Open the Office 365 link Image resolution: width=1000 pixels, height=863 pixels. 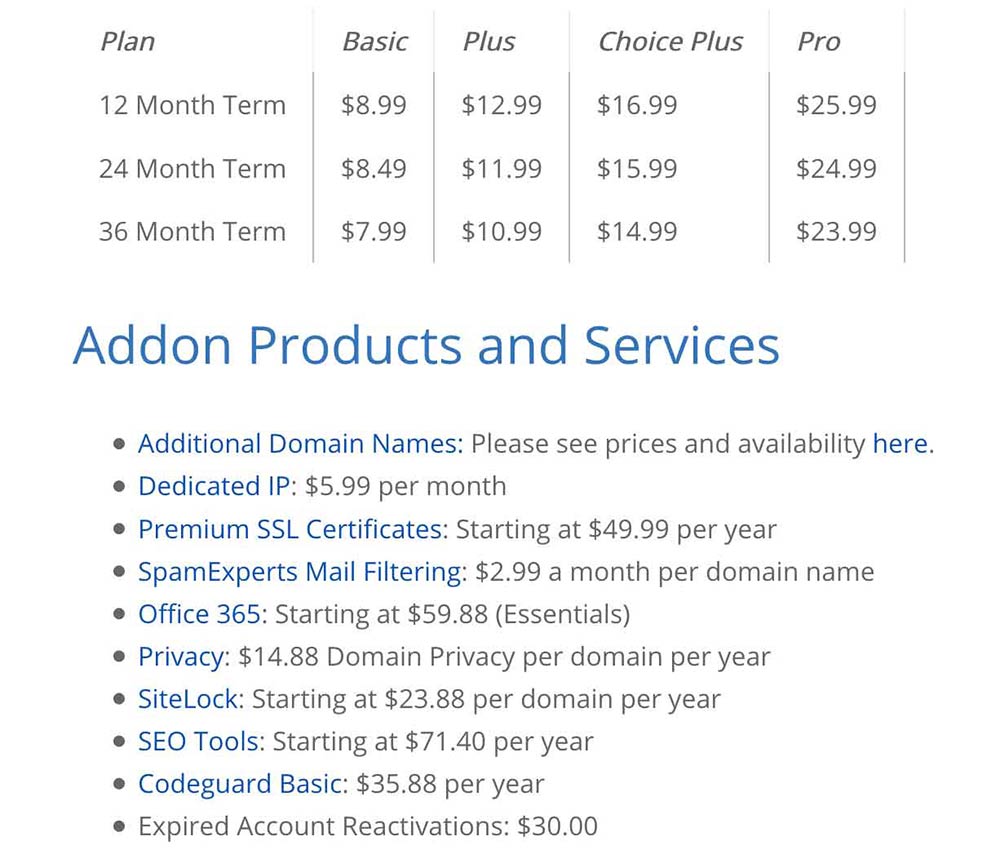[x=200, y=614]
